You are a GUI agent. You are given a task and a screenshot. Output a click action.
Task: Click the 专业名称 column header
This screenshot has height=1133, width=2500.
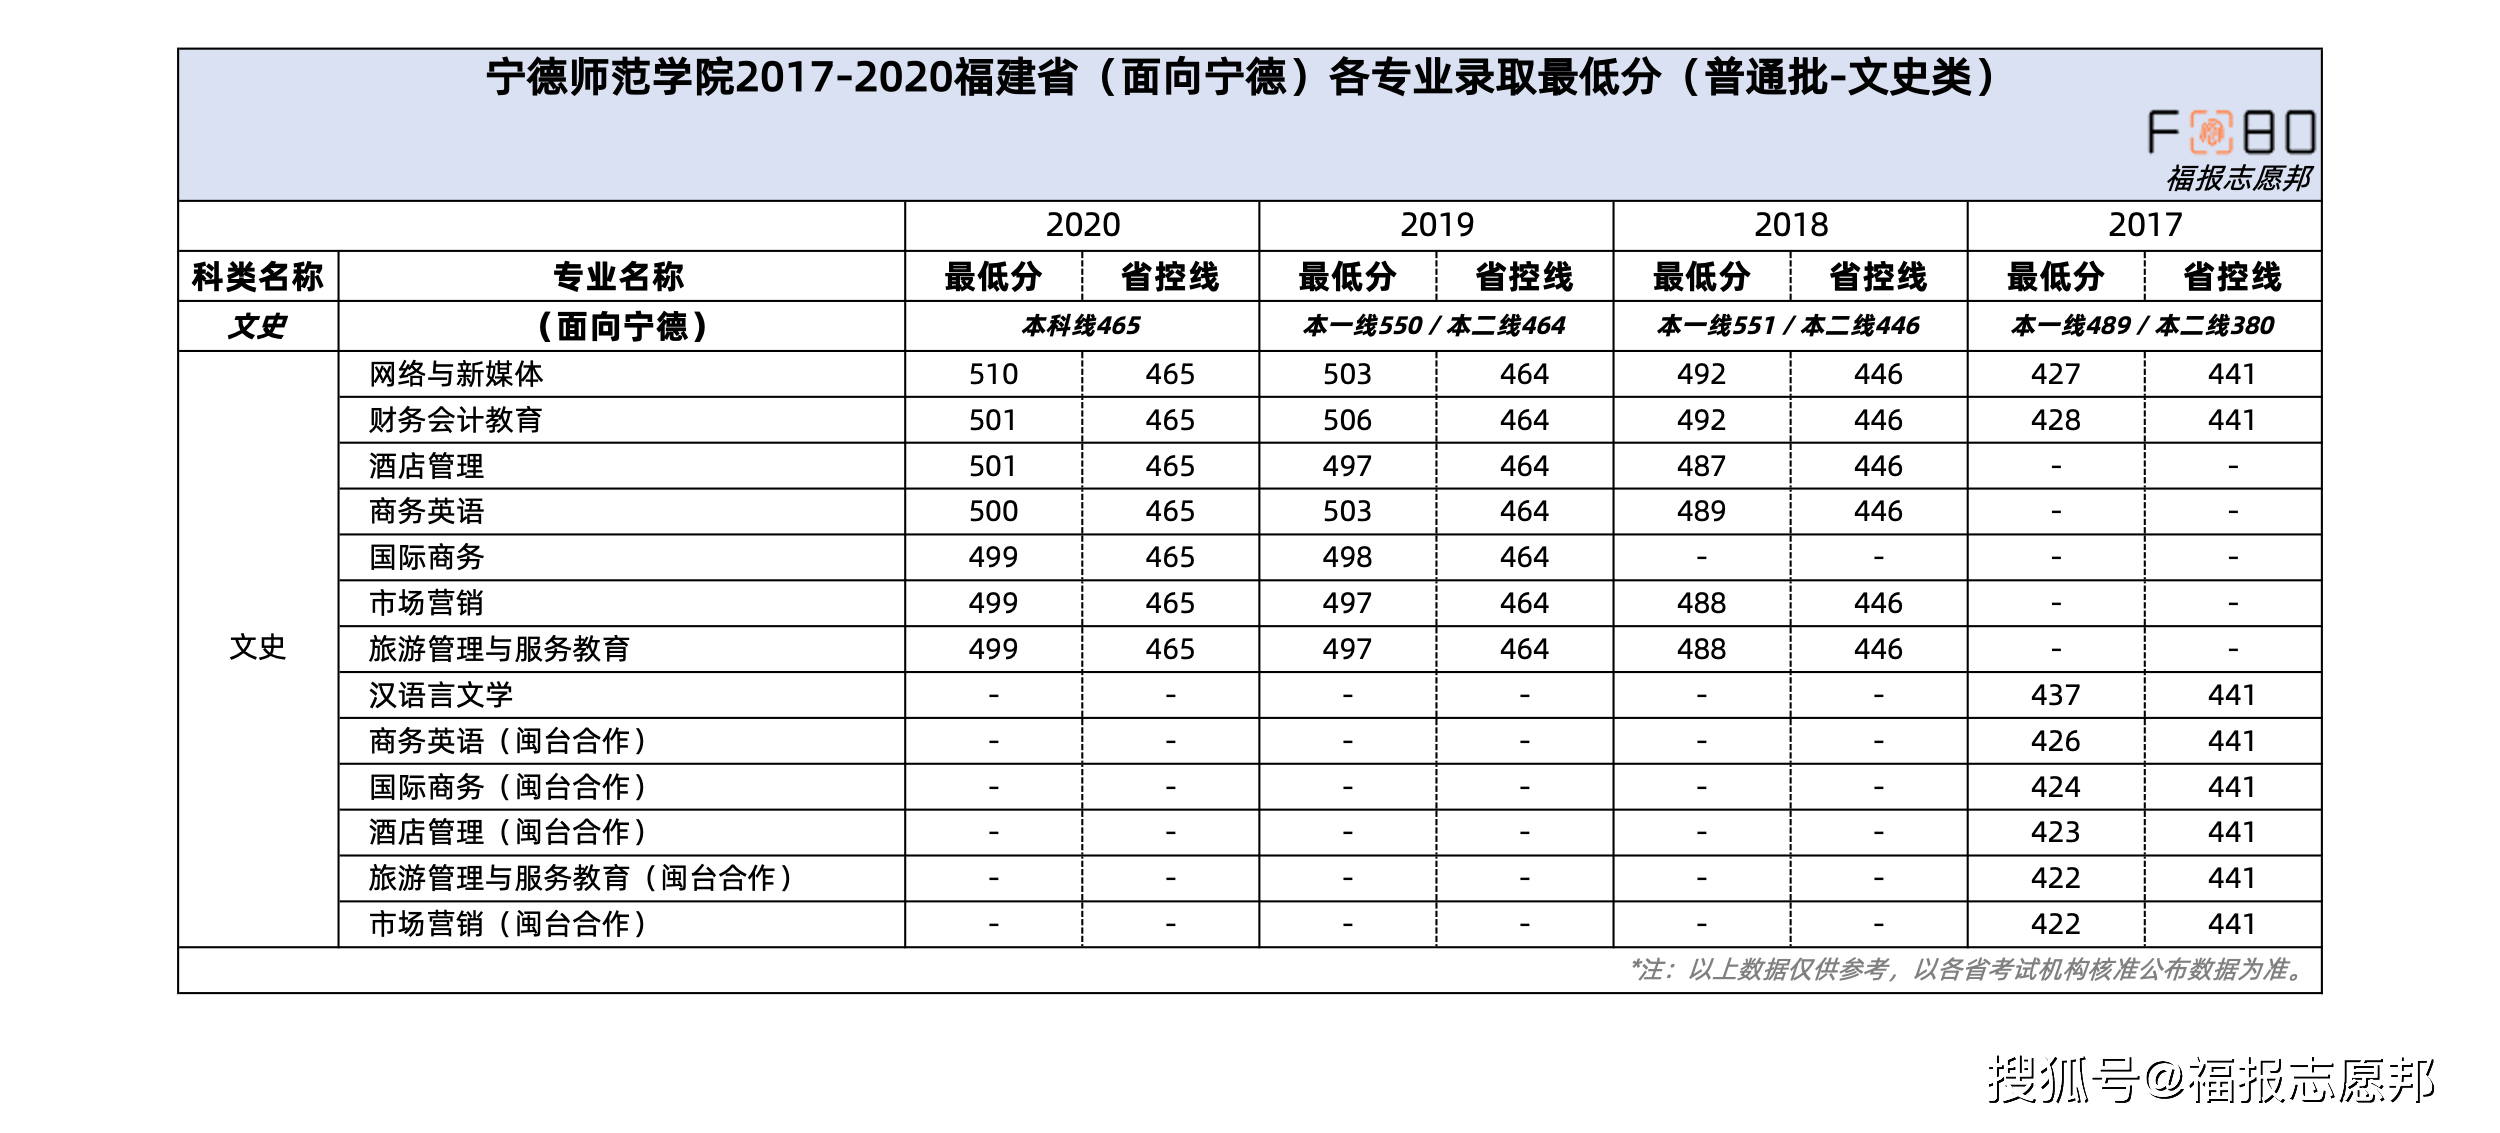tap(619, 277)
